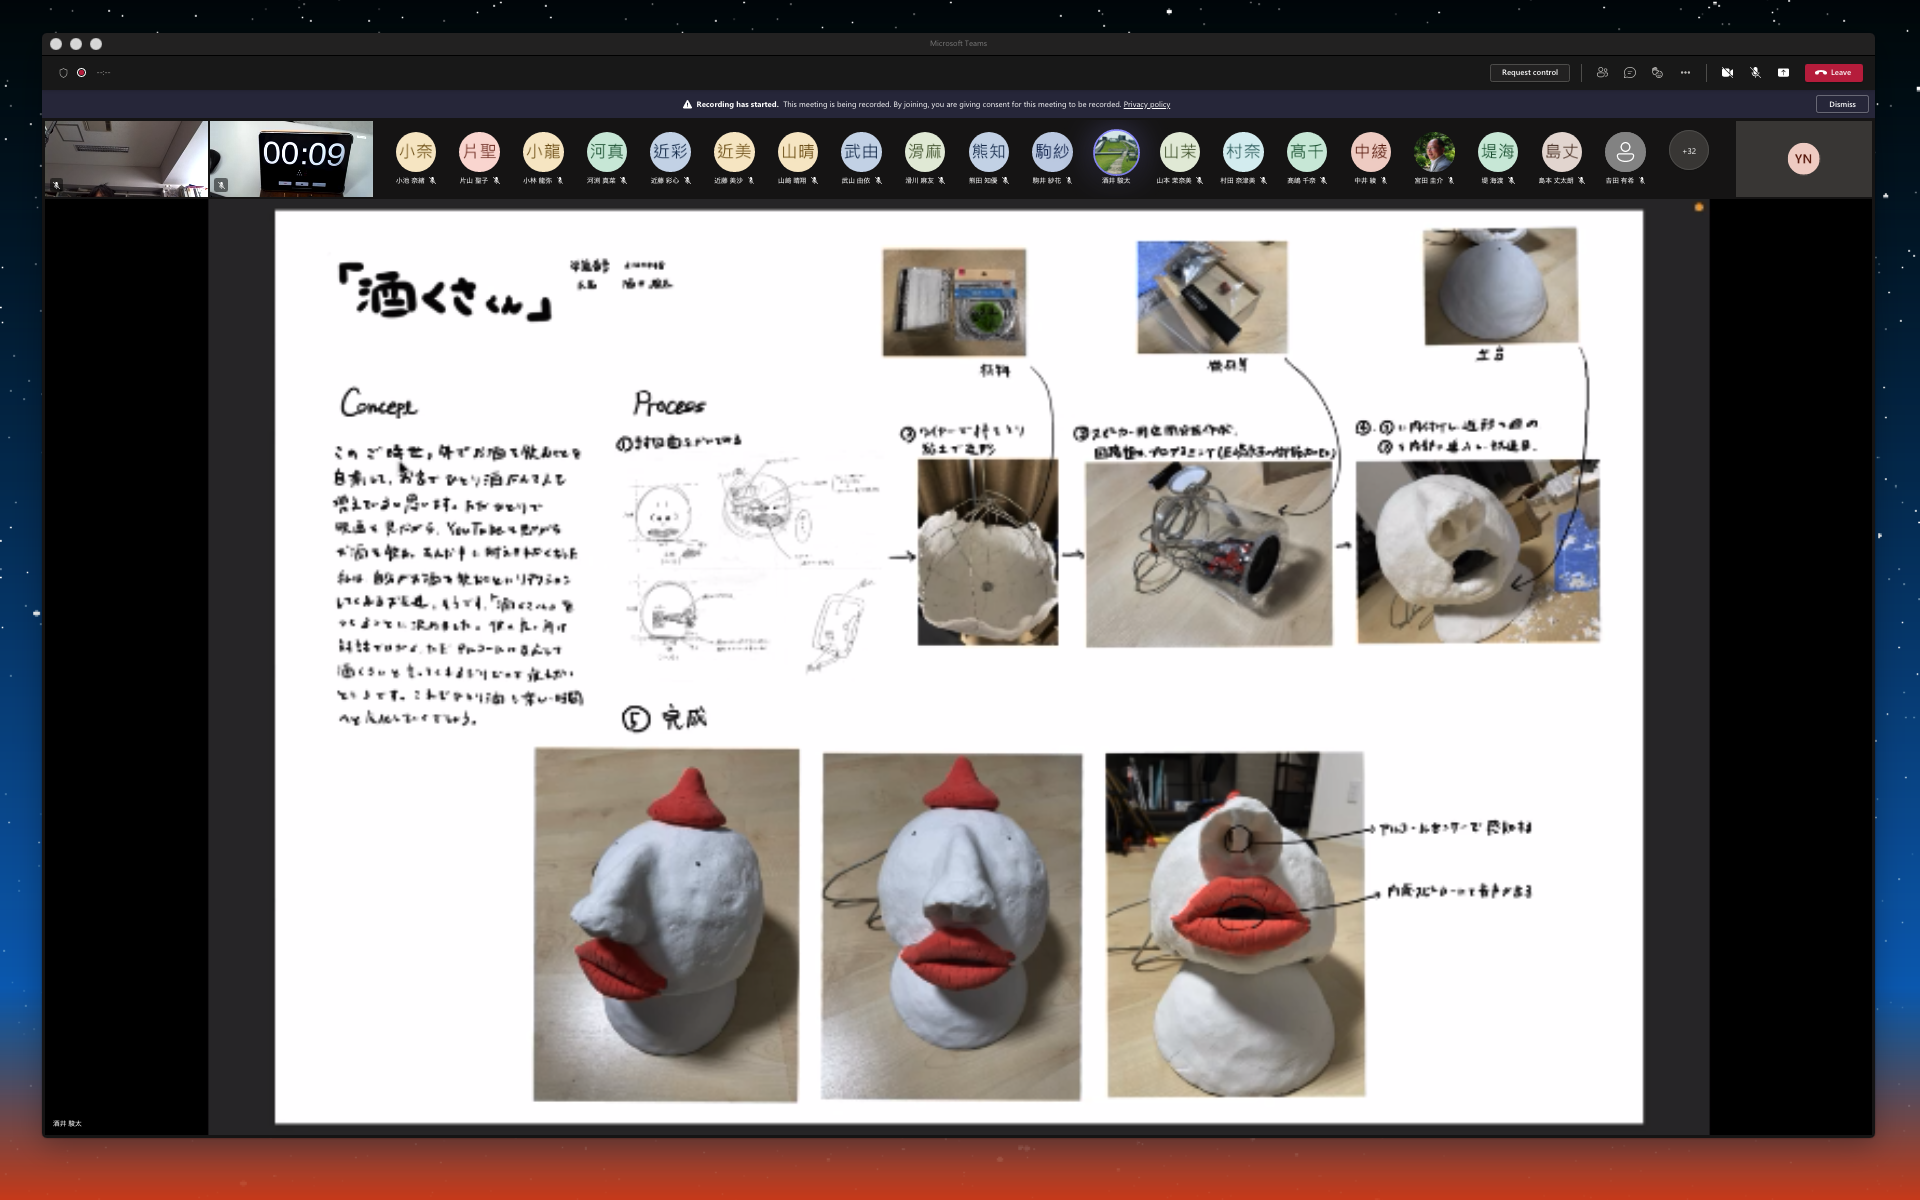Viewport: 1920px width, 1200px height.
Task: Click the generic person silhouette avatar
Action: tap(1625, 152)
